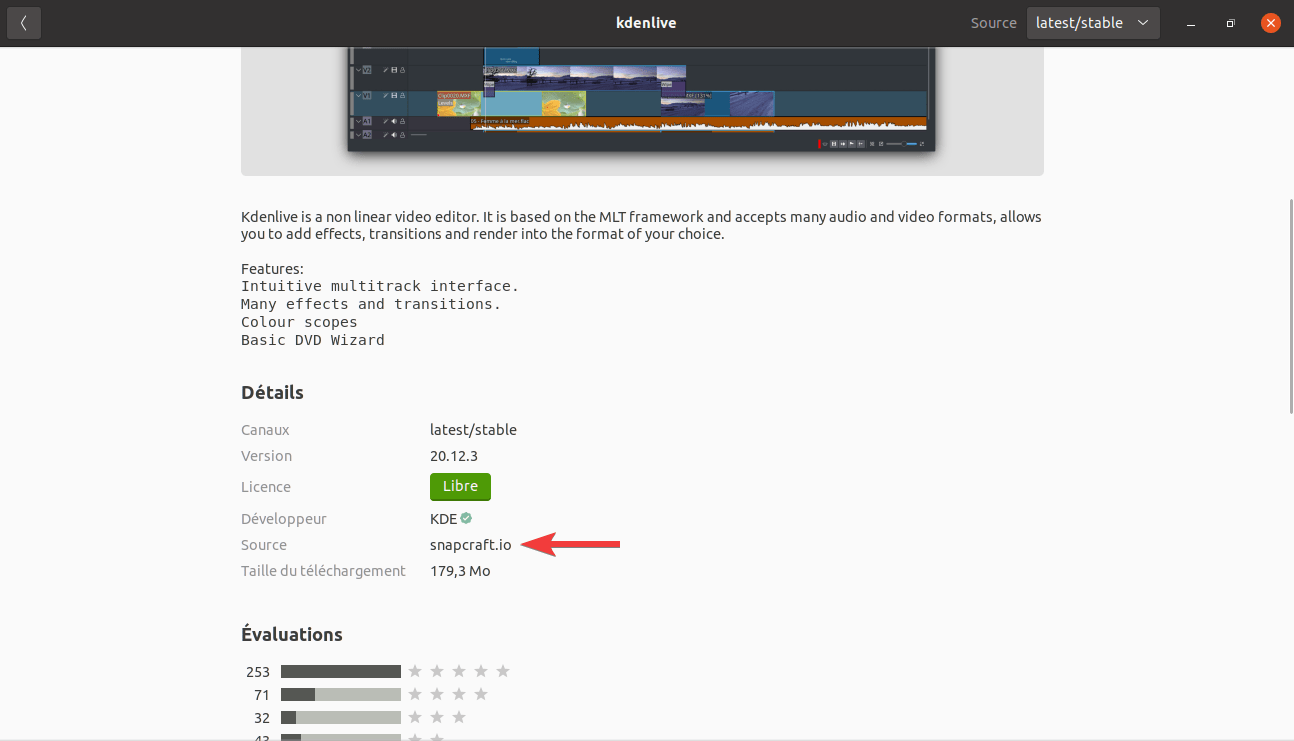Click the verified checkmark badge beside KDE
This screenshot has width=1294, height=741.
click(x=466, y=519)
